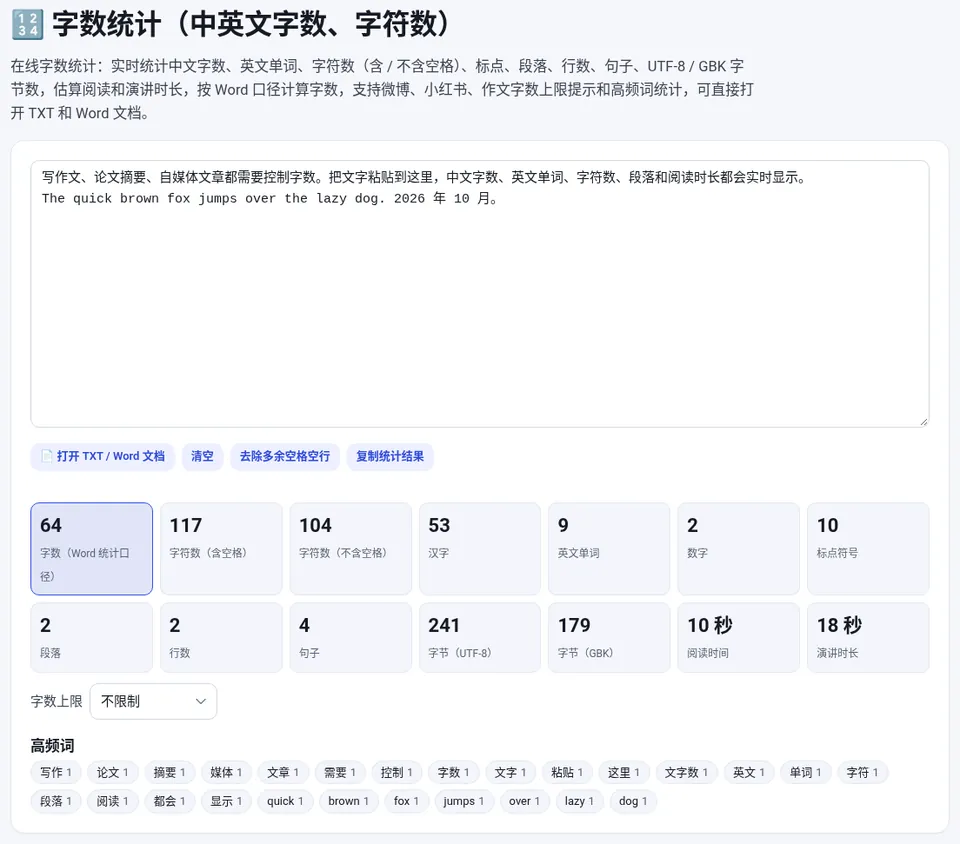Select the 241 字节 UTF-8 card

pos(480,638)
